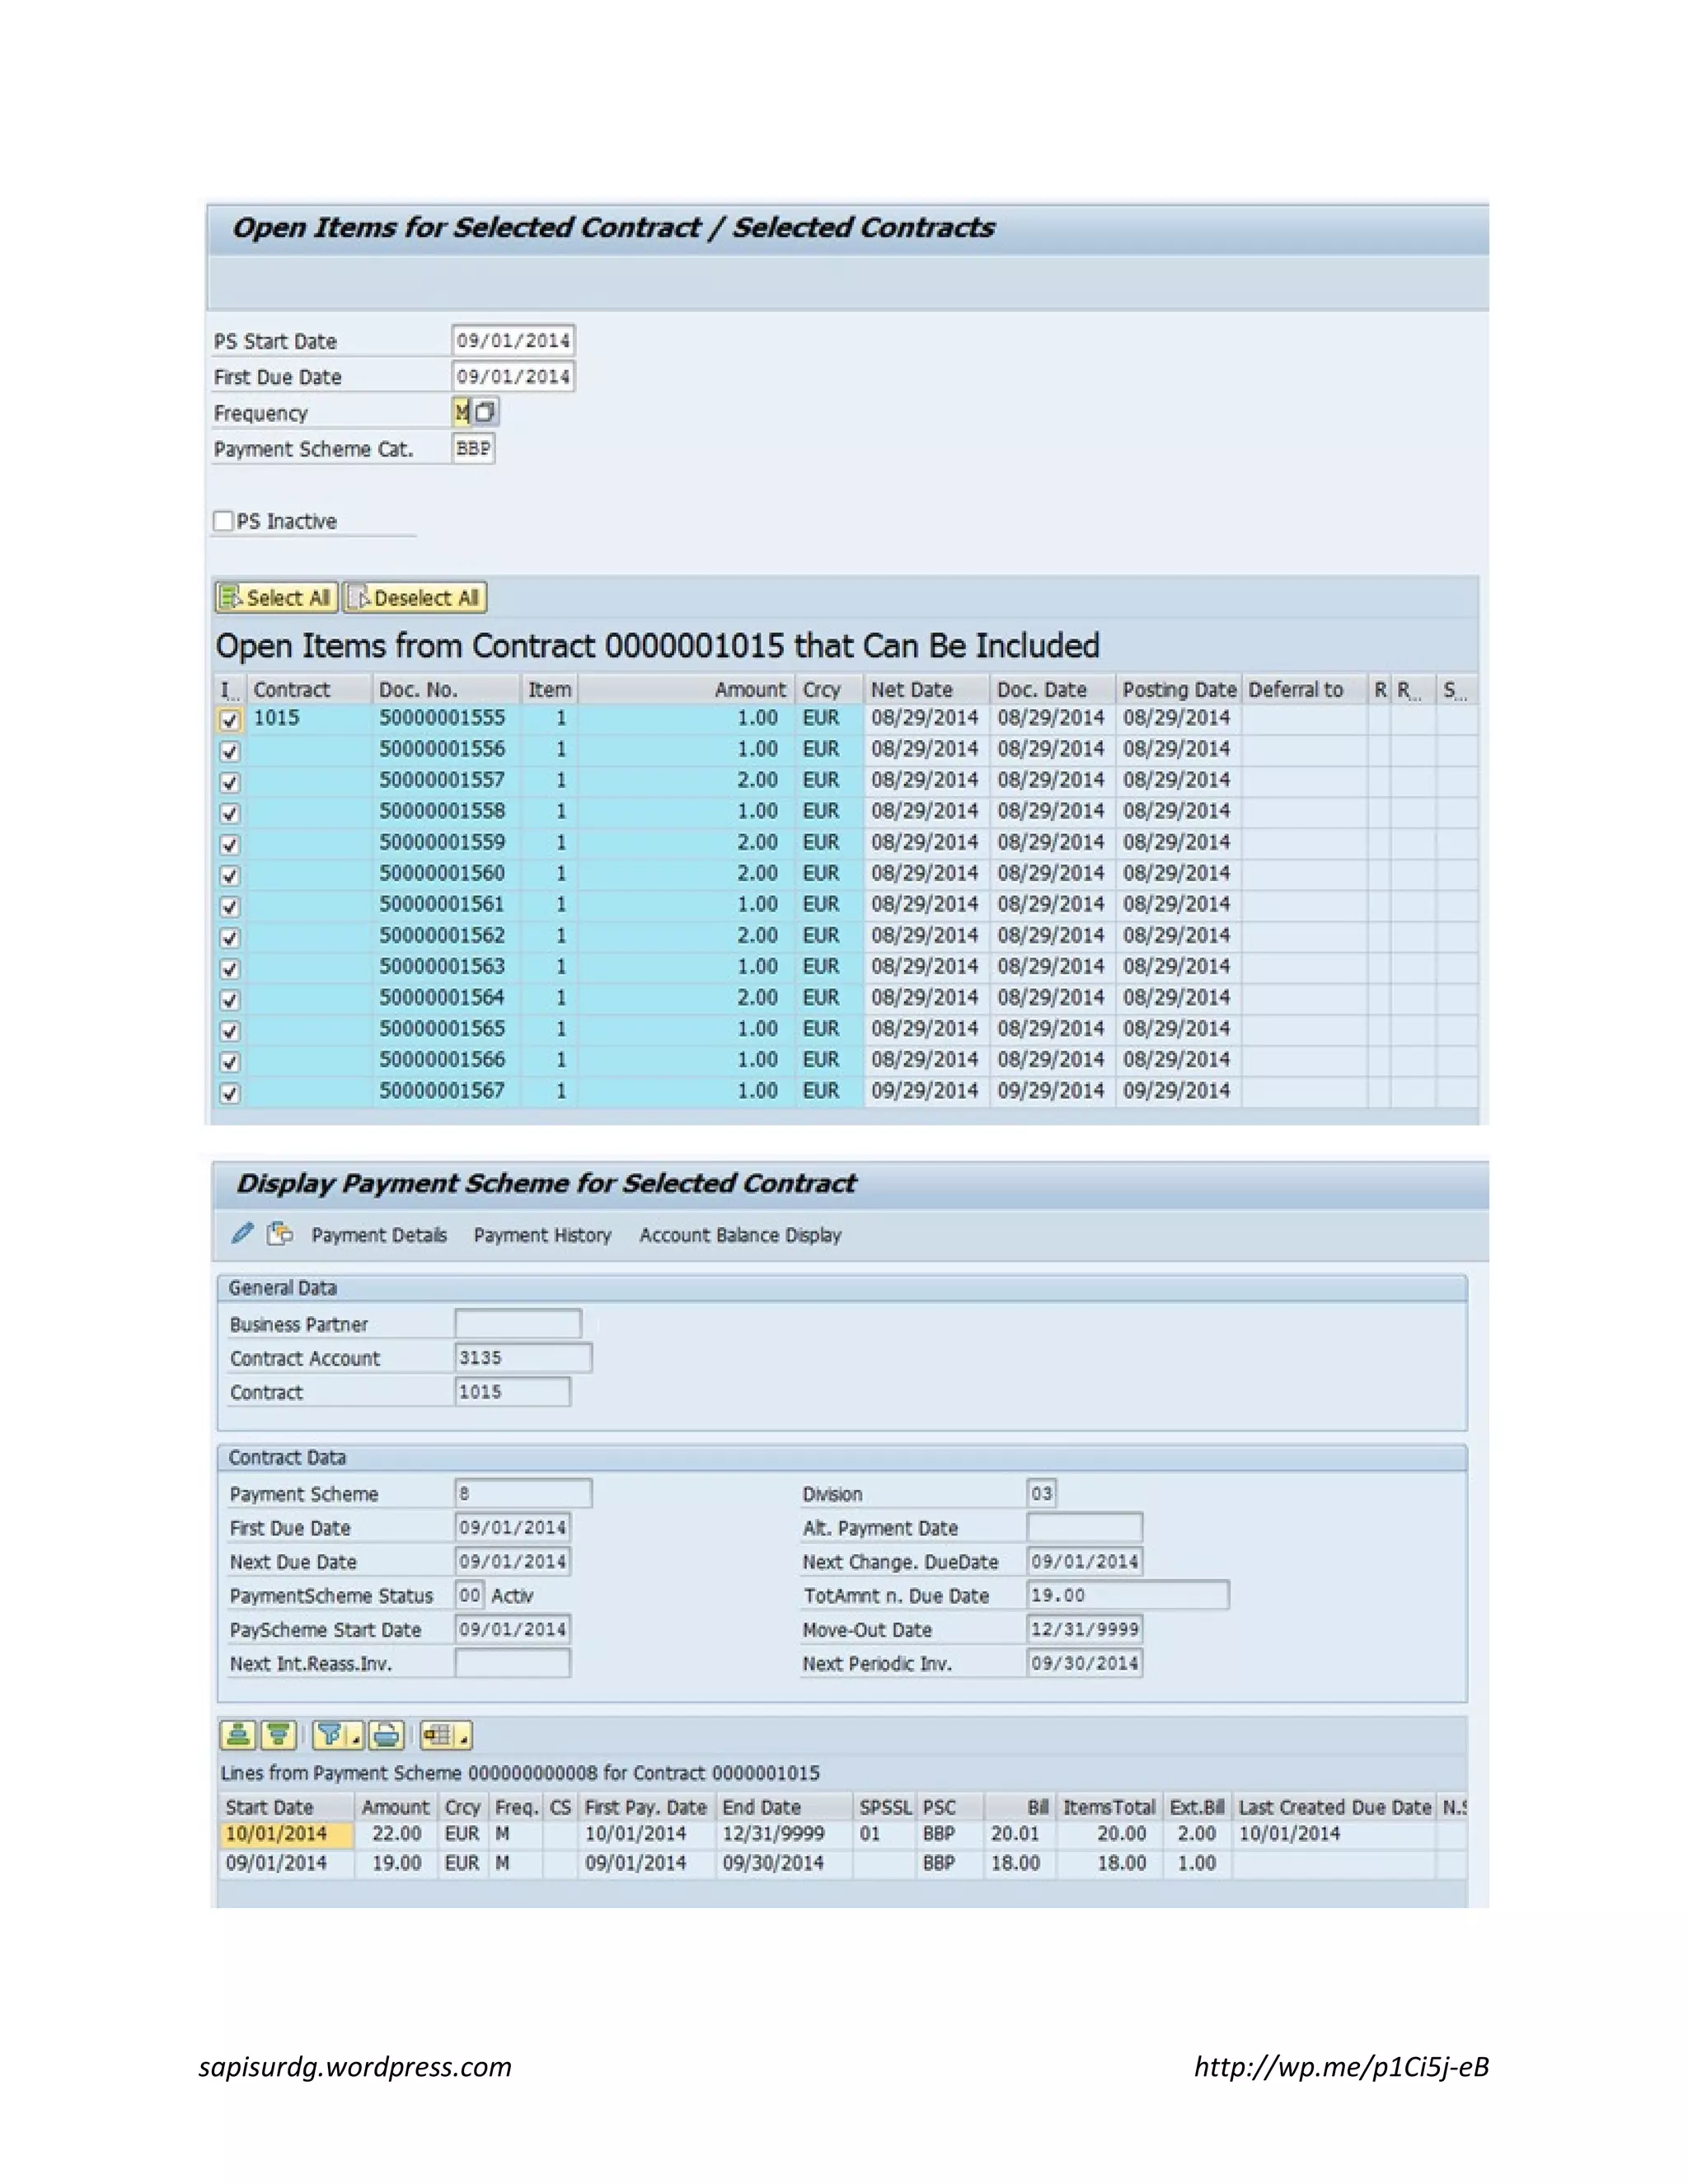This screenshot has height=2184, width=1688.
Task: Click the Other Payment Scheme icon
Action: 280,1233
